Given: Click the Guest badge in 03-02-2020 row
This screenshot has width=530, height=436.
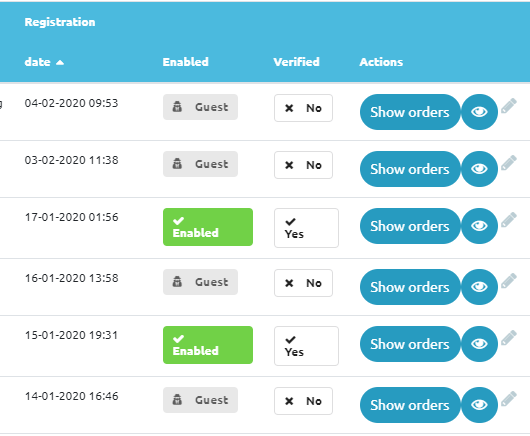Looking at the screenshot, I should point(200,164).
